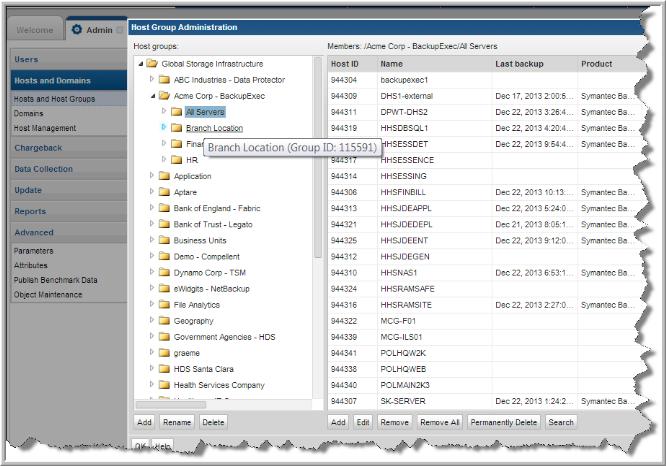The height and width of the screenshot is (466, 666).
Task: Click the gear icon on Admin tab
Action: pos(77,30)
